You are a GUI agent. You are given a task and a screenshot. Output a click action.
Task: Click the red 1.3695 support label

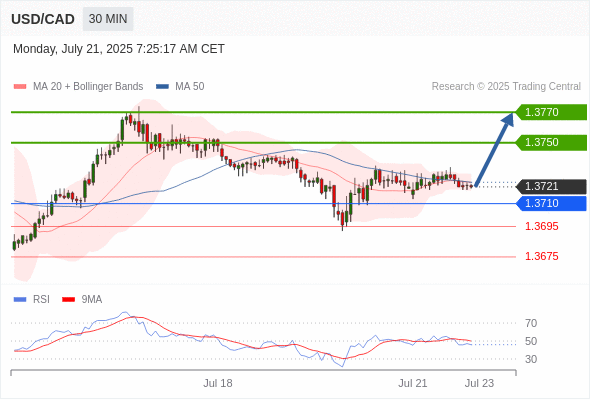(x=541, y=226)
